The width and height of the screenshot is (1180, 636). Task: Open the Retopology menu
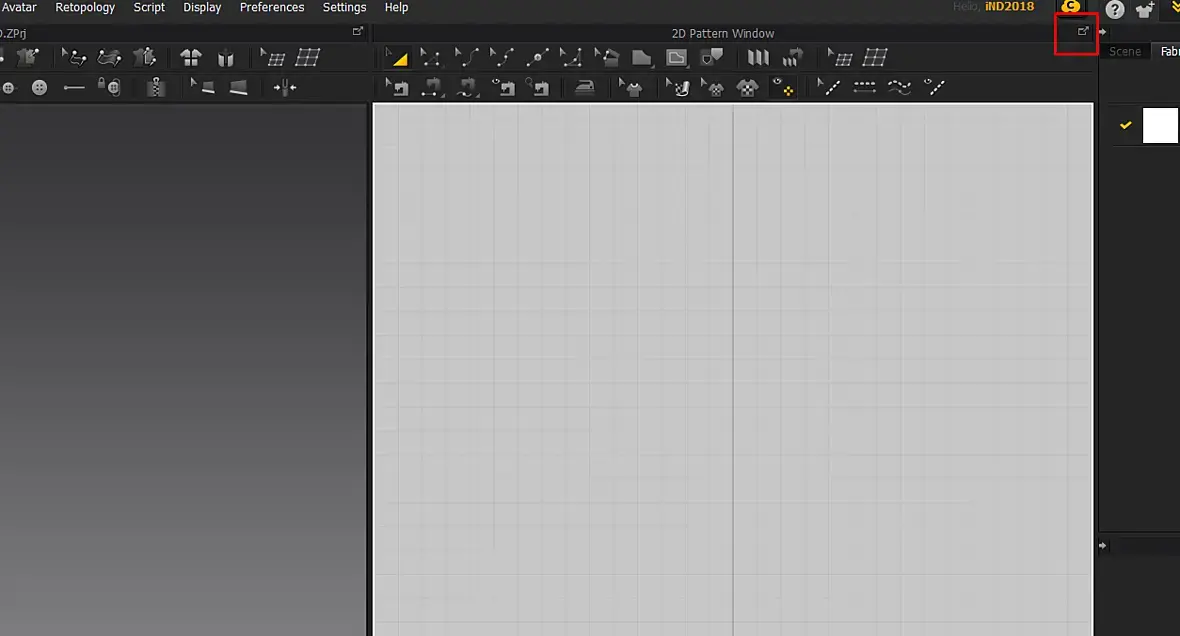point(85,8)
